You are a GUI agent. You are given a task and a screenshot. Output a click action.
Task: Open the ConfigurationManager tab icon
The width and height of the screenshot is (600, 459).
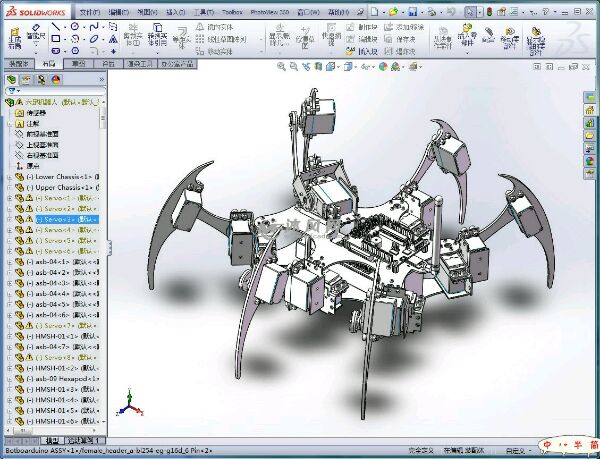click(40, 78)
